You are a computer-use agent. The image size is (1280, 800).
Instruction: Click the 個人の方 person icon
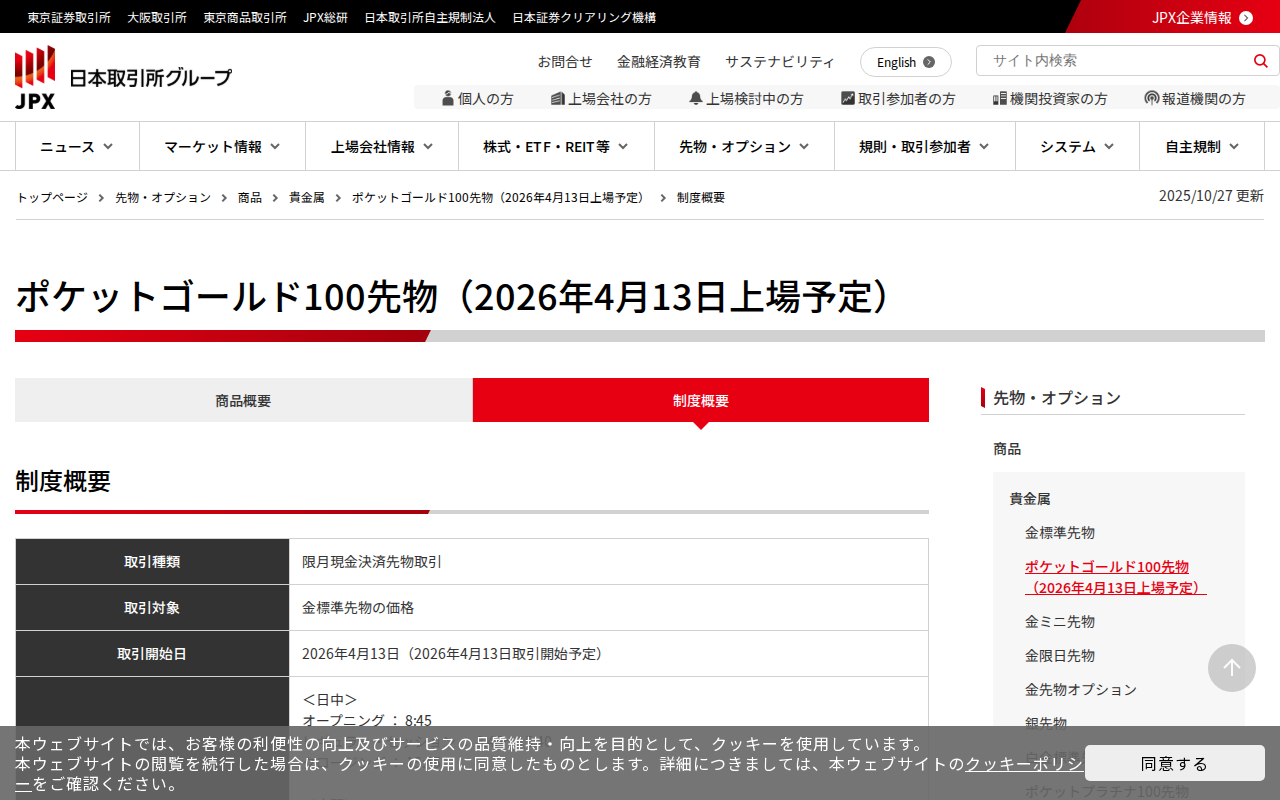pos(448,98)
